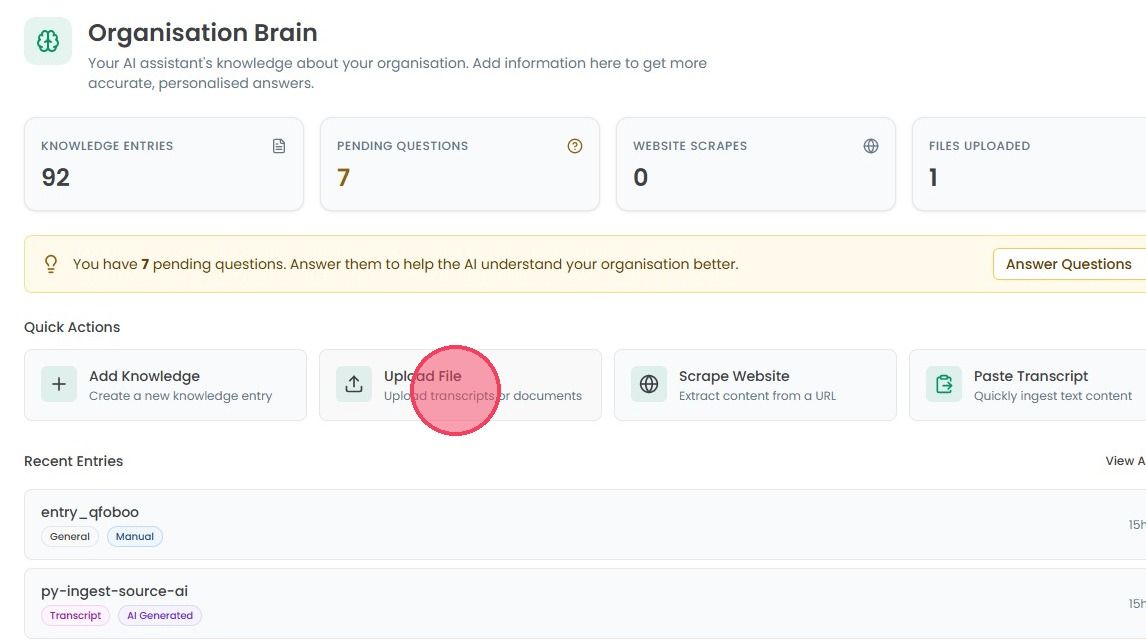Click the globe icon in Website Scrapes card
This screenshot has height=641, width=1146.
coord(870,146)
